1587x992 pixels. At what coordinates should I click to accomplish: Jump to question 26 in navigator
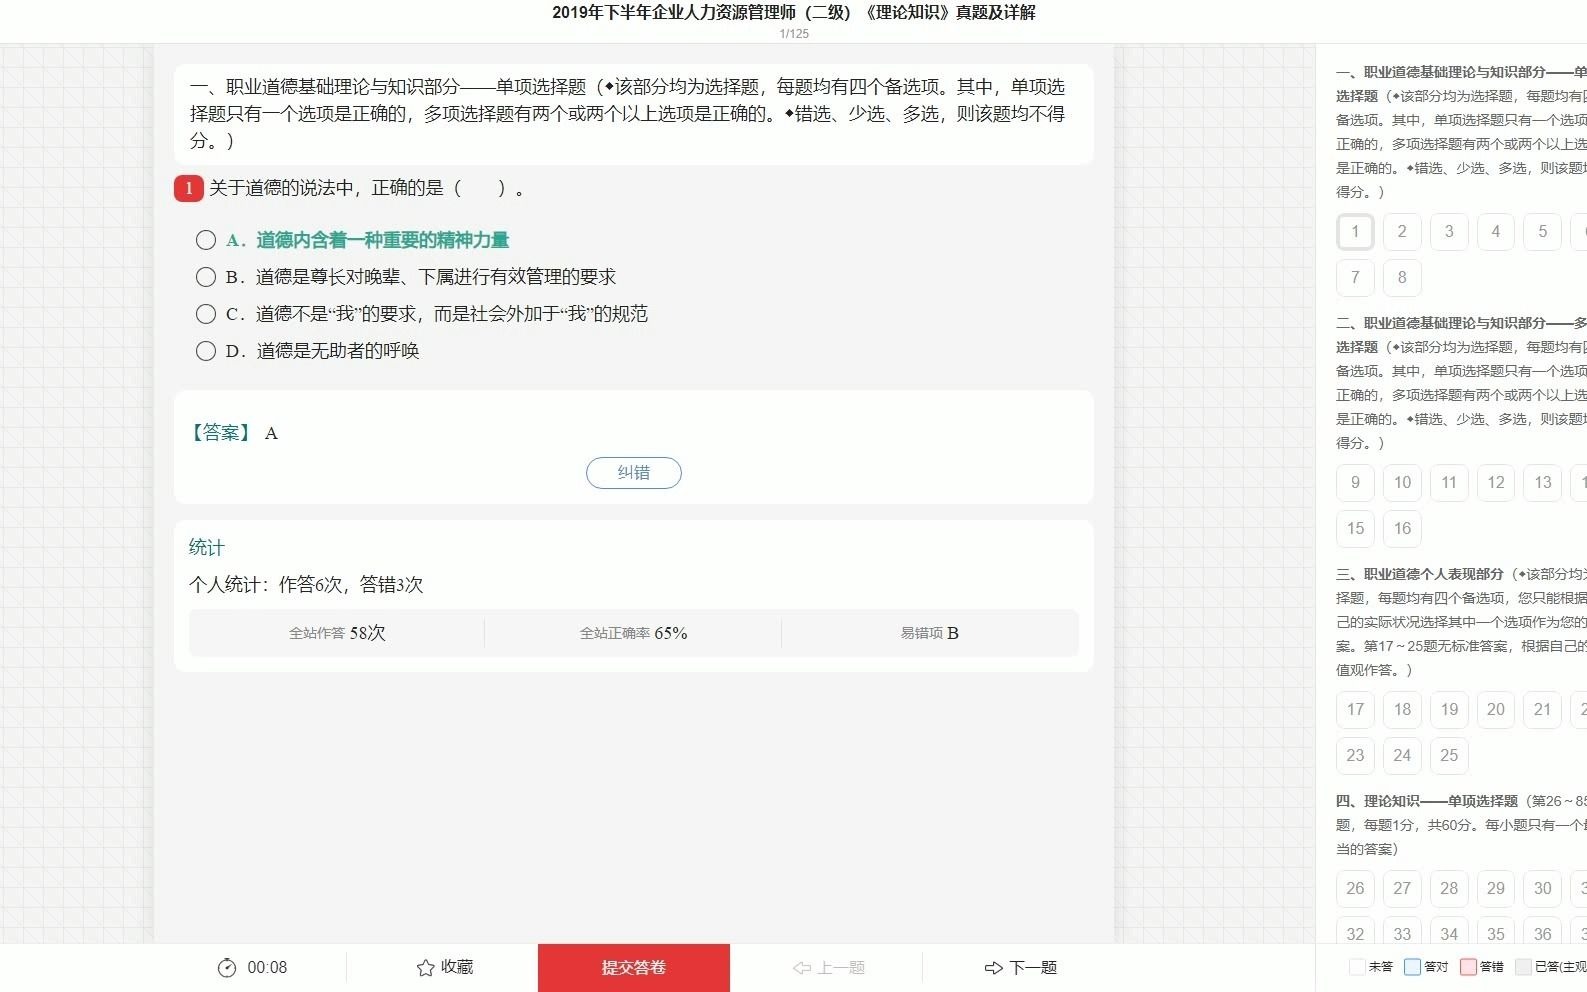pyautogui.click(x=1355, y=889)
